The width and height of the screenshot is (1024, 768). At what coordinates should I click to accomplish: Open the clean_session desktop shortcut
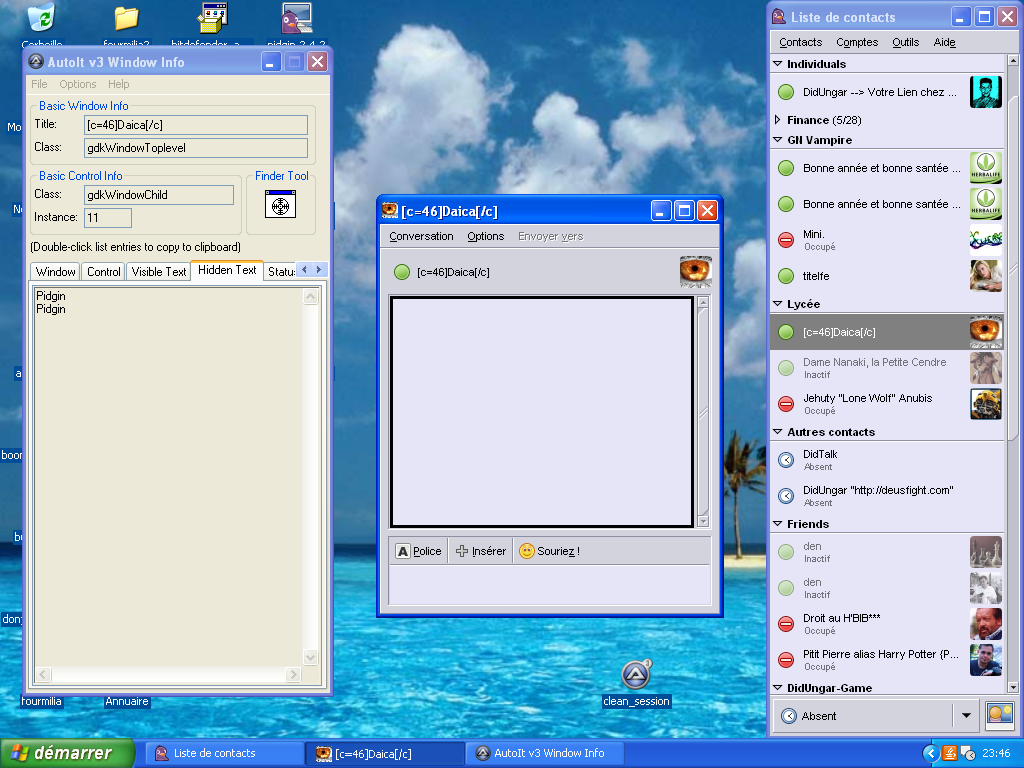coord(635,676)
